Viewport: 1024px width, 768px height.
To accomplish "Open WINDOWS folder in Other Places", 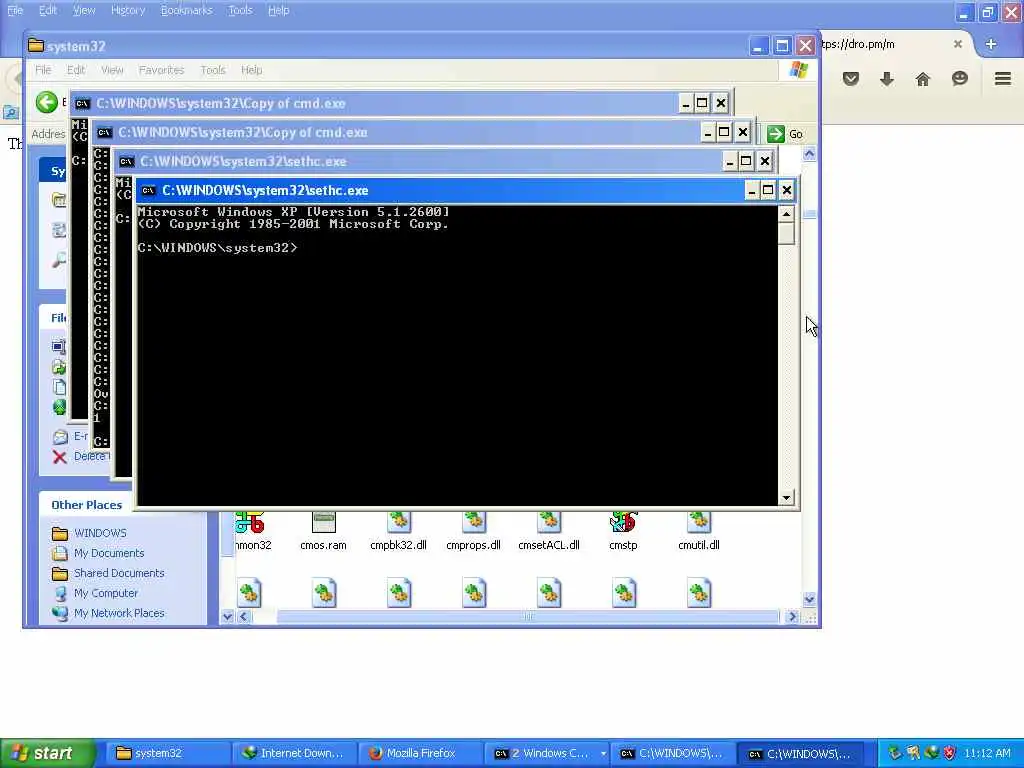I will 100,533.
